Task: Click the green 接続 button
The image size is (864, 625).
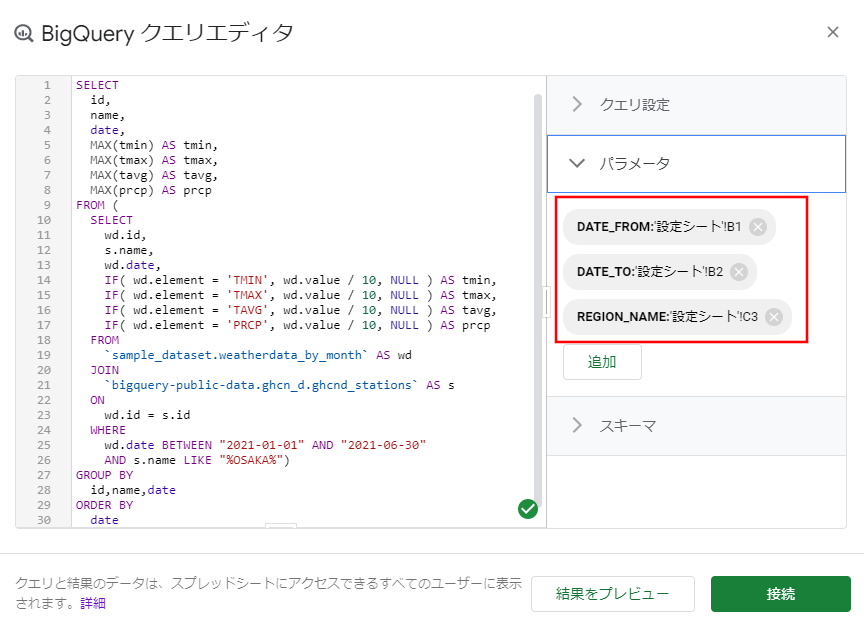Action: (781, 594)
